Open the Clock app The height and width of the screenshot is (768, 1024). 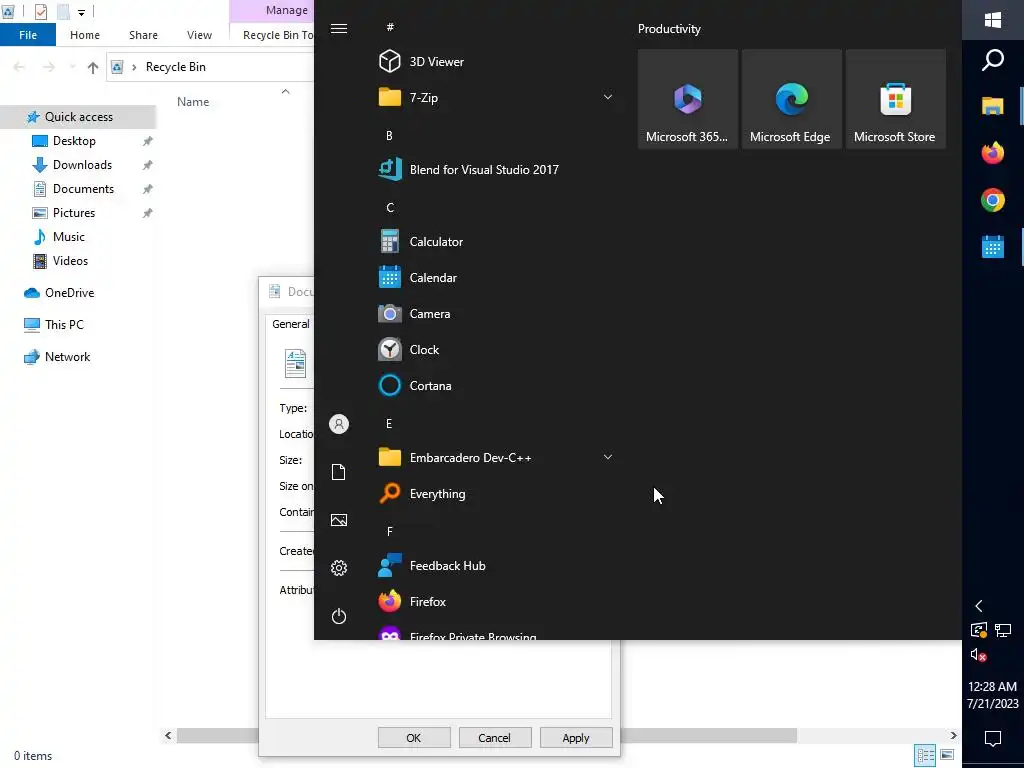(x=496, y=349)
